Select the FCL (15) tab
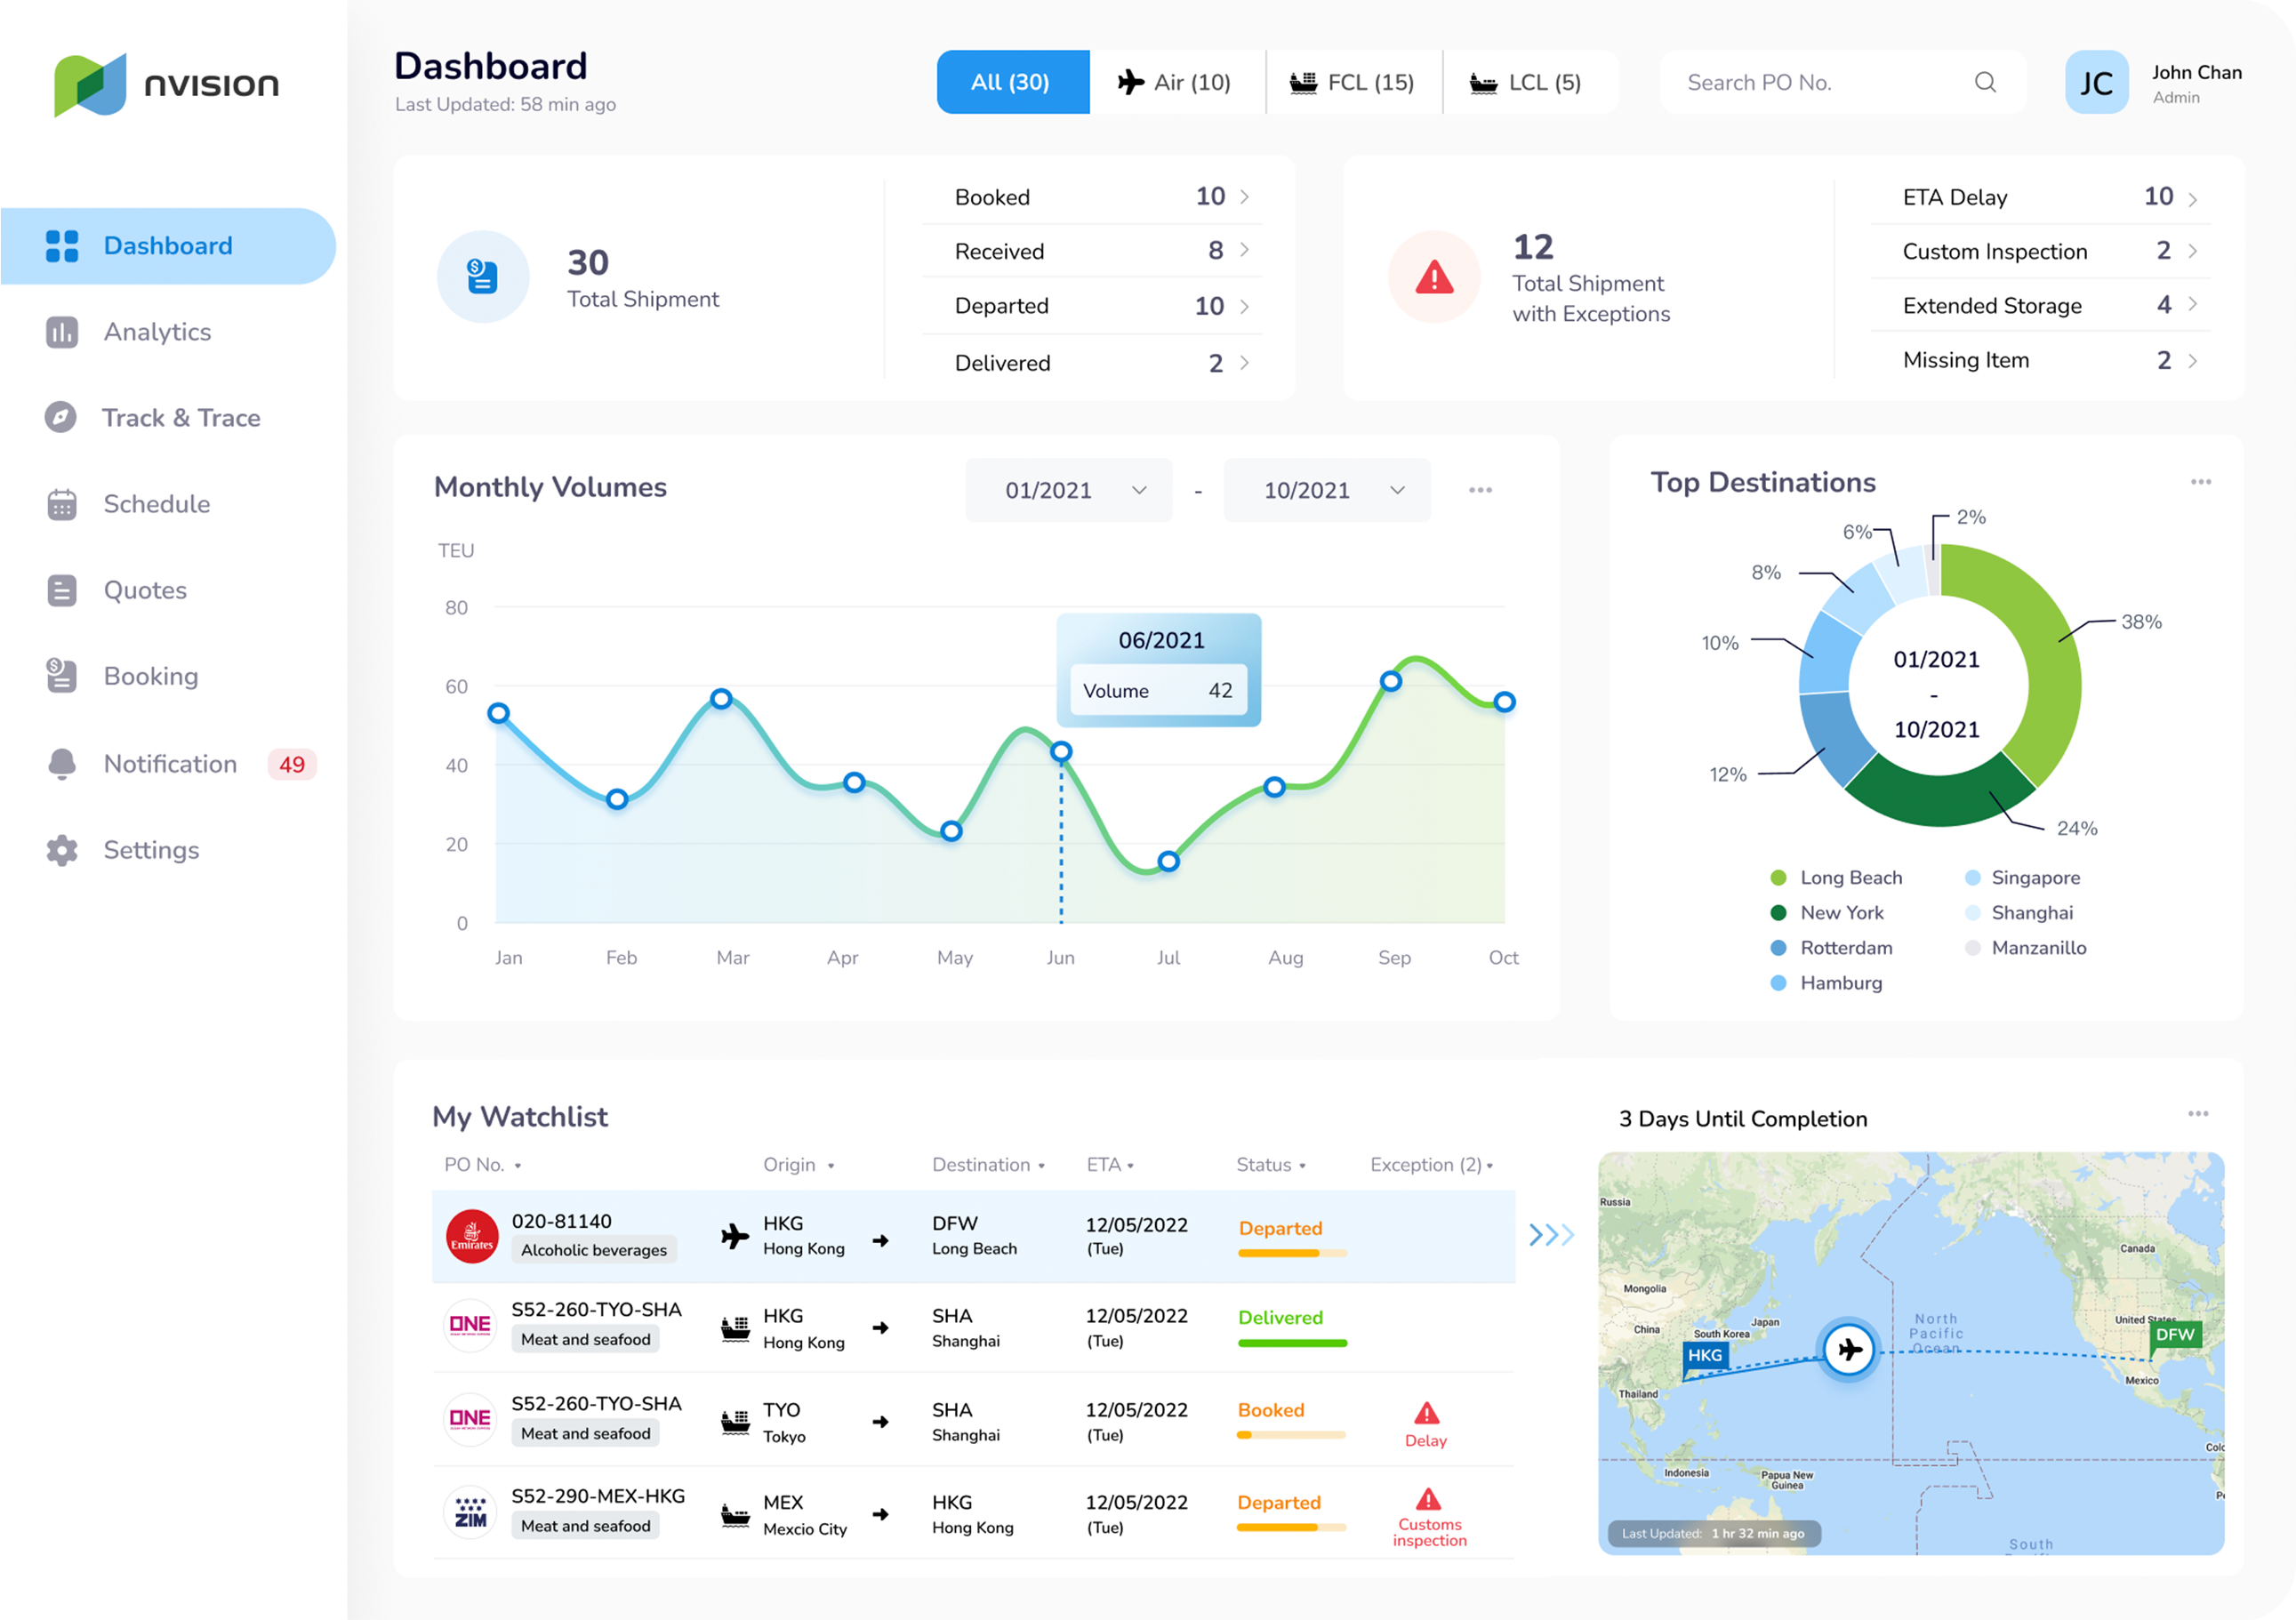2296x1620 pixels. pyautogui.click(x=1353, y=82)
